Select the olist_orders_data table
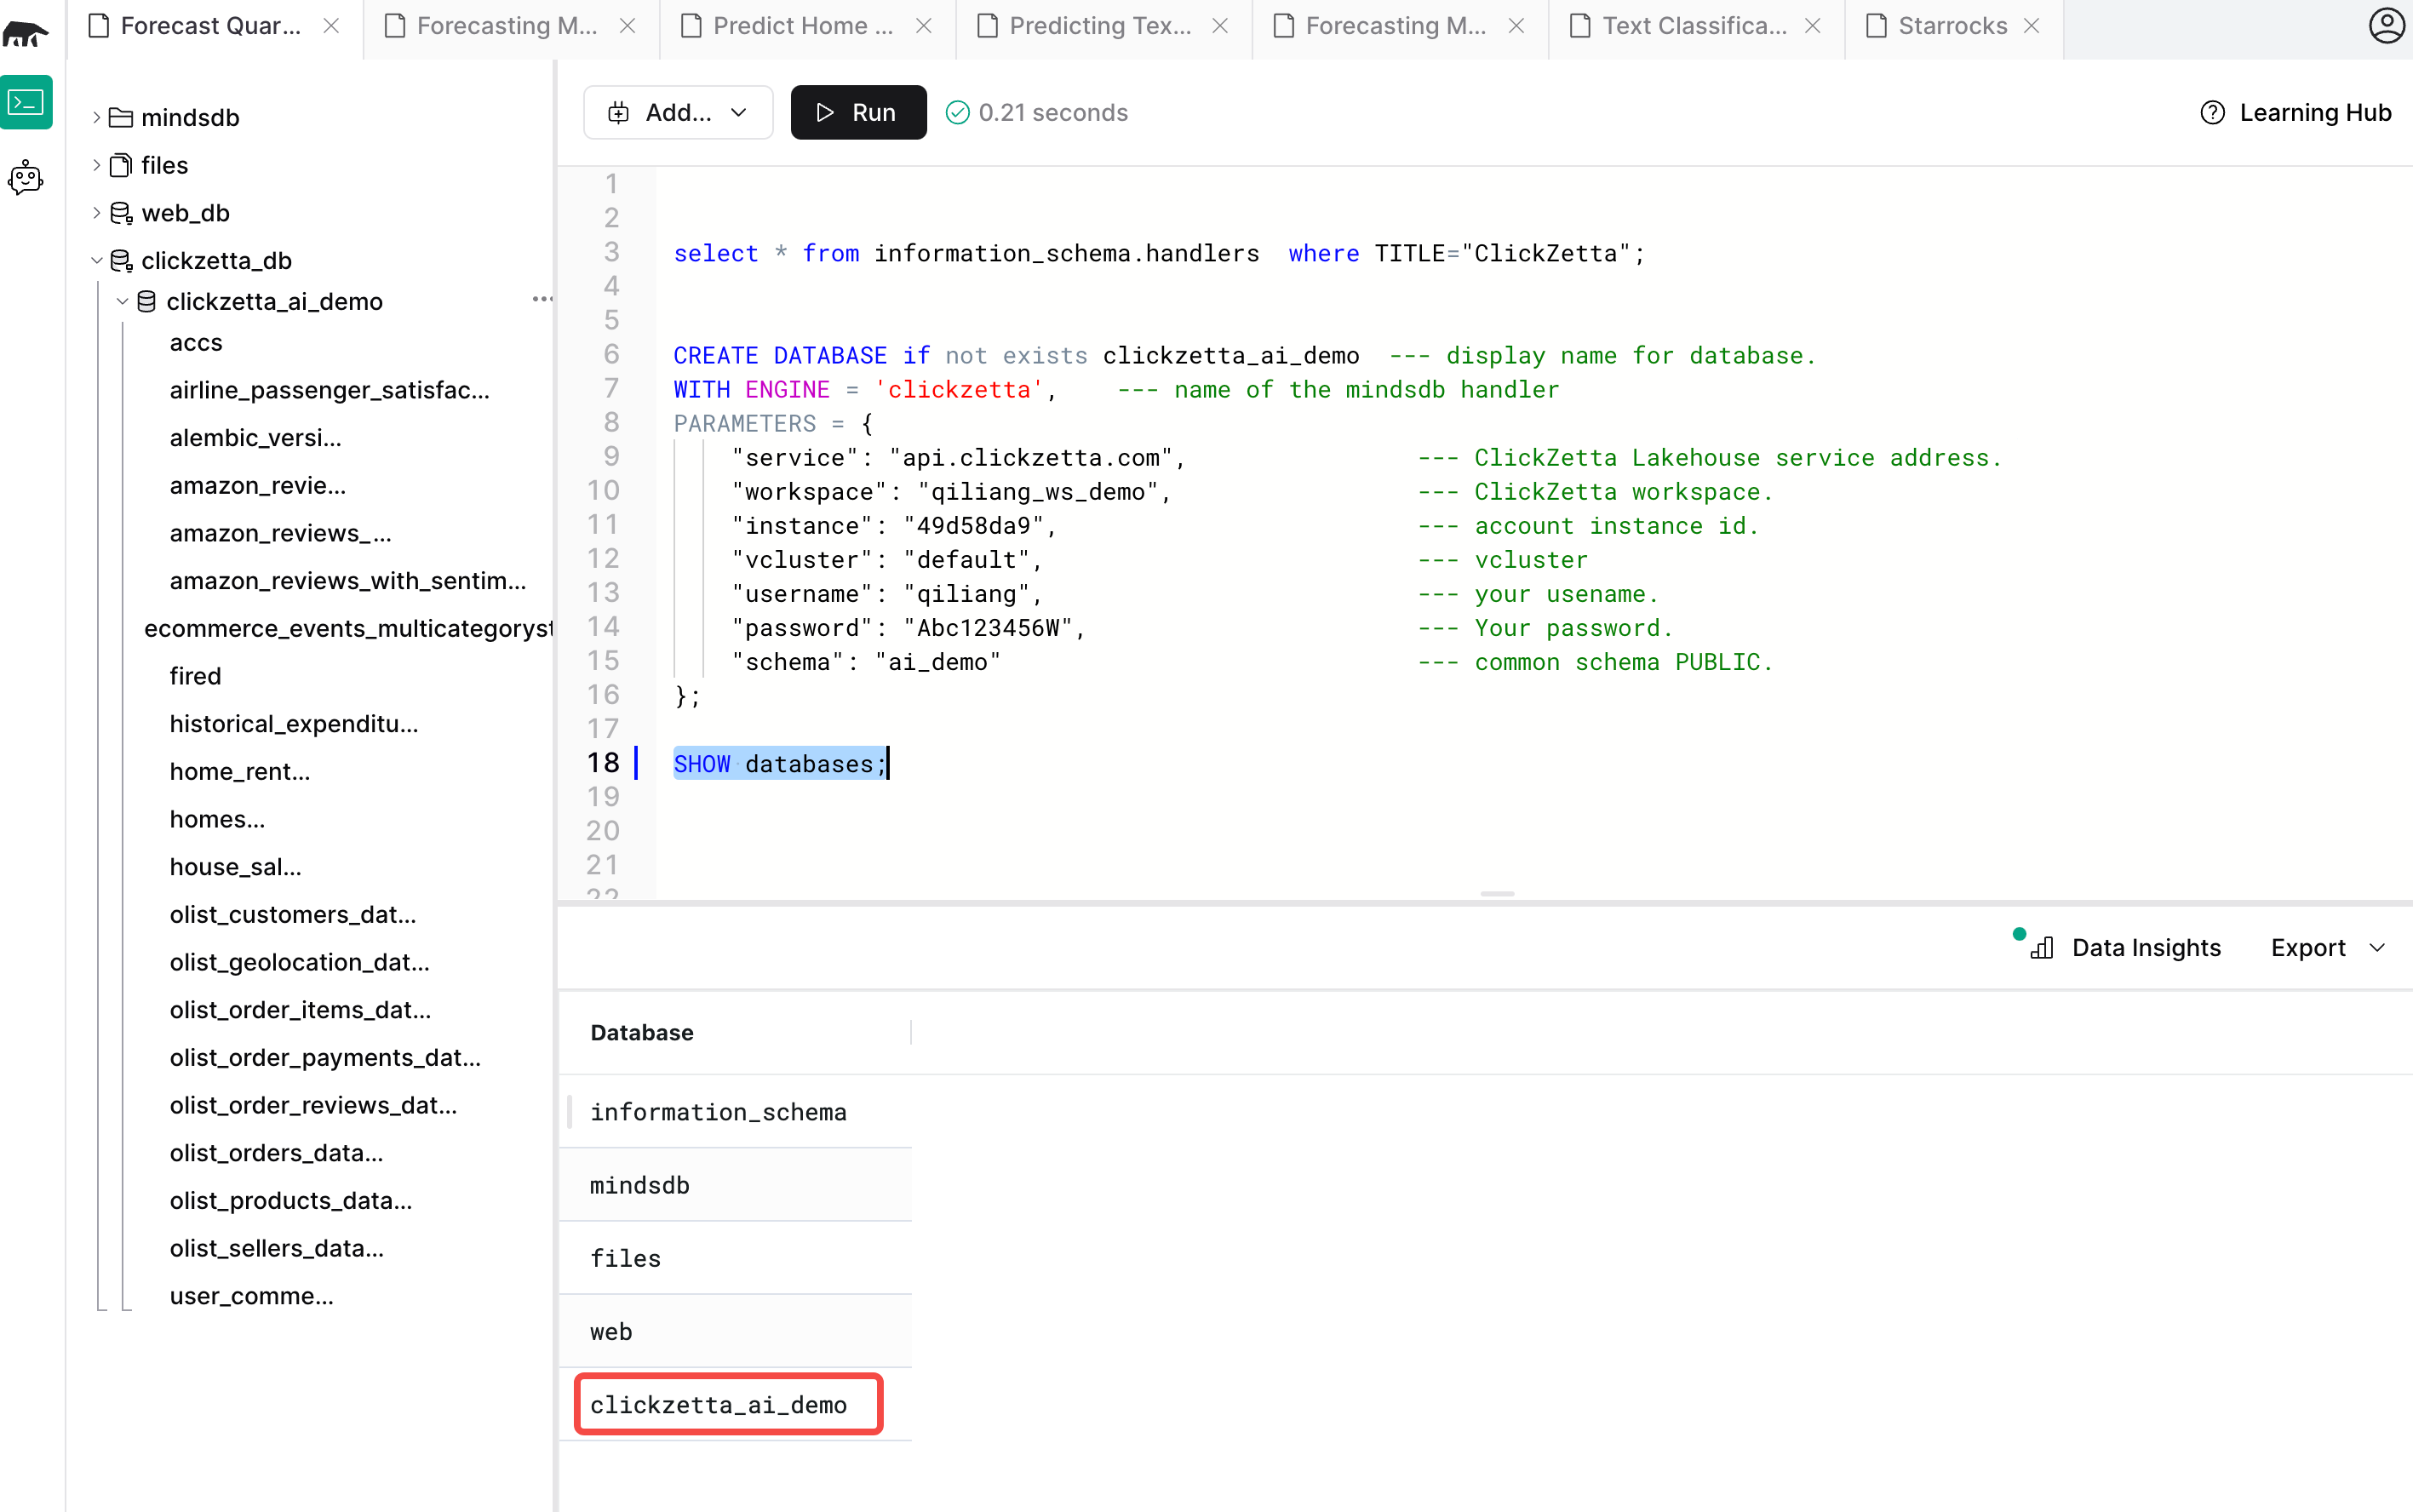 276,1153
